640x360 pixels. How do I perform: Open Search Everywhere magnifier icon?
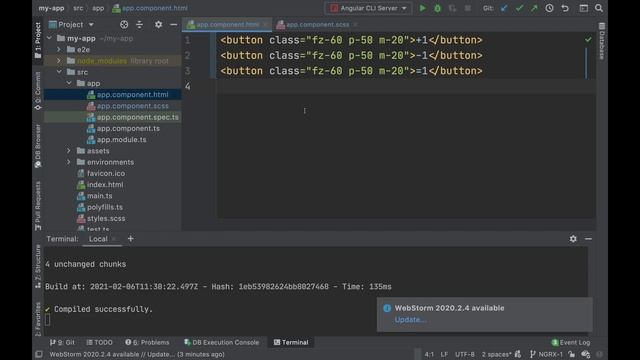pos(599,8)
